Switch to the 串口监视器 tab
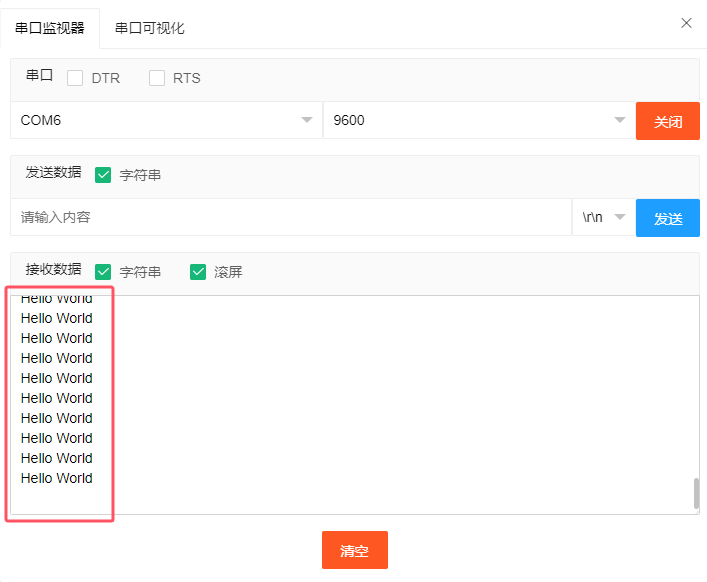 pyautogui.click(x=50, y=28)
